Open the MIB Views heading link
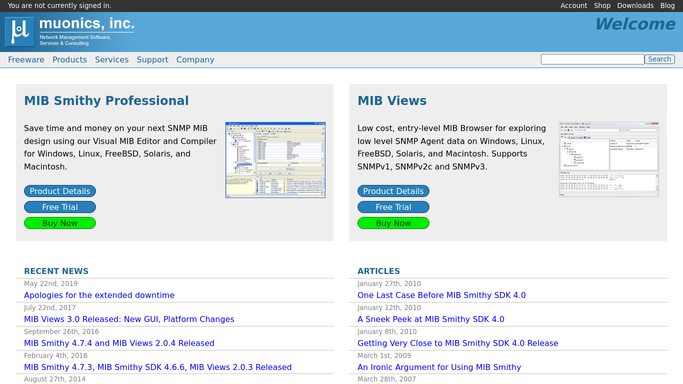683x384 pixels. click(392, 101)
